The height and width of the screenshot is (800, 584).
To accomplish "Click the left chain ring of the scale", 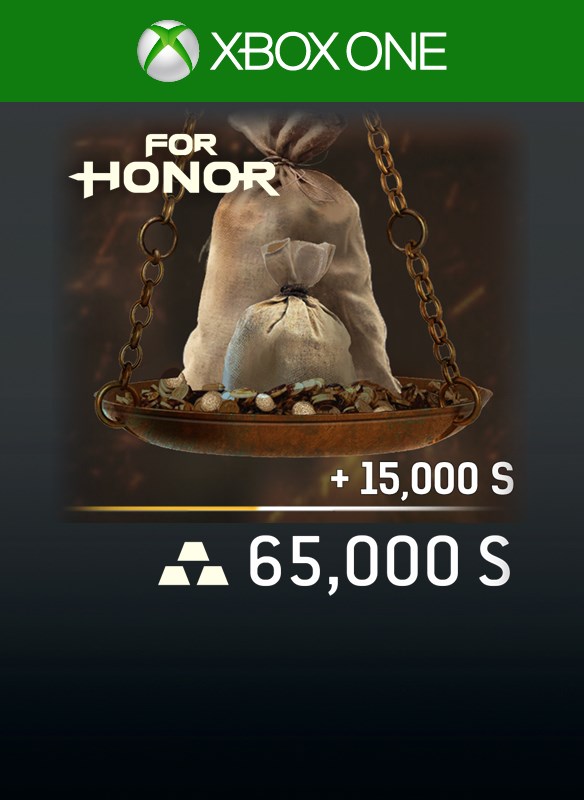I will pos(158,237).
